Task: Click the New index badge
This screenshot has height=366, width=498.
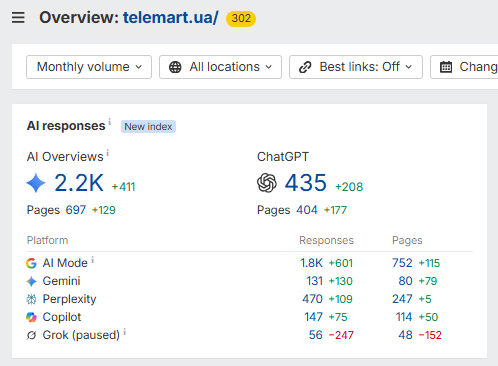Action: (x=148, y=127)
